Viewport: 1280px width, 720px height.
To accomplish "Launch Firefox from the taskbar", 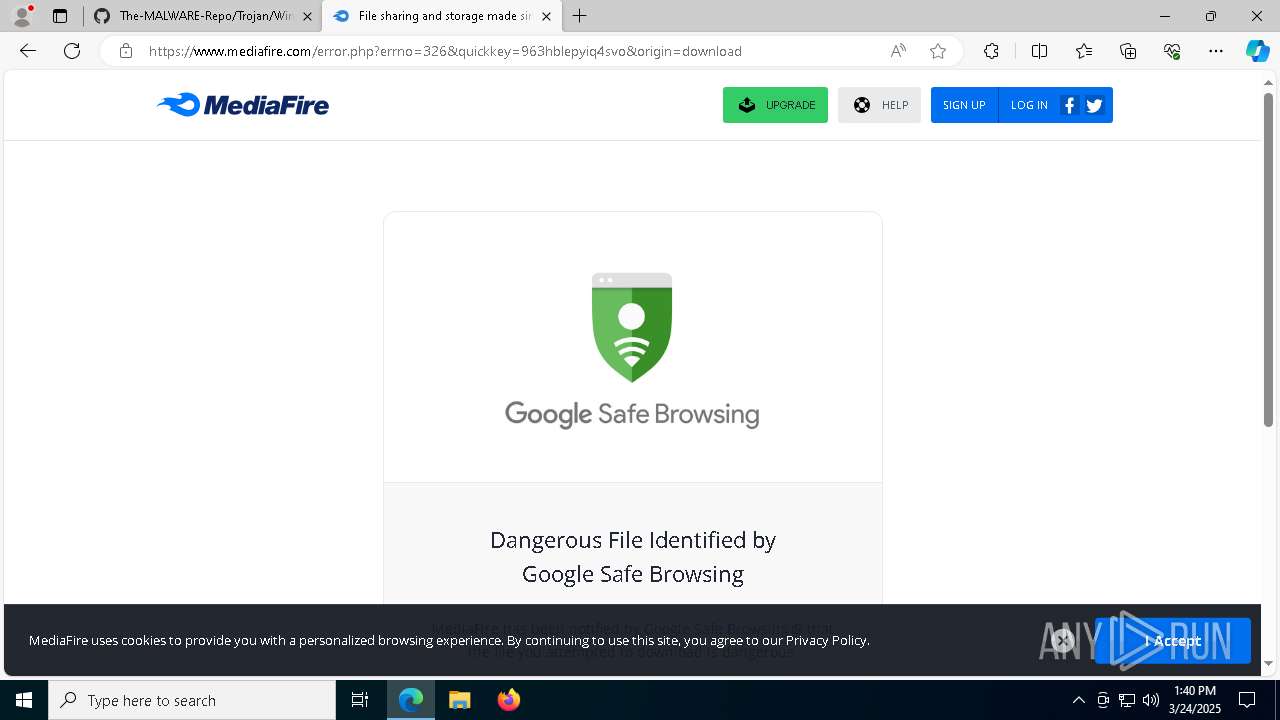I will [509, 700].
